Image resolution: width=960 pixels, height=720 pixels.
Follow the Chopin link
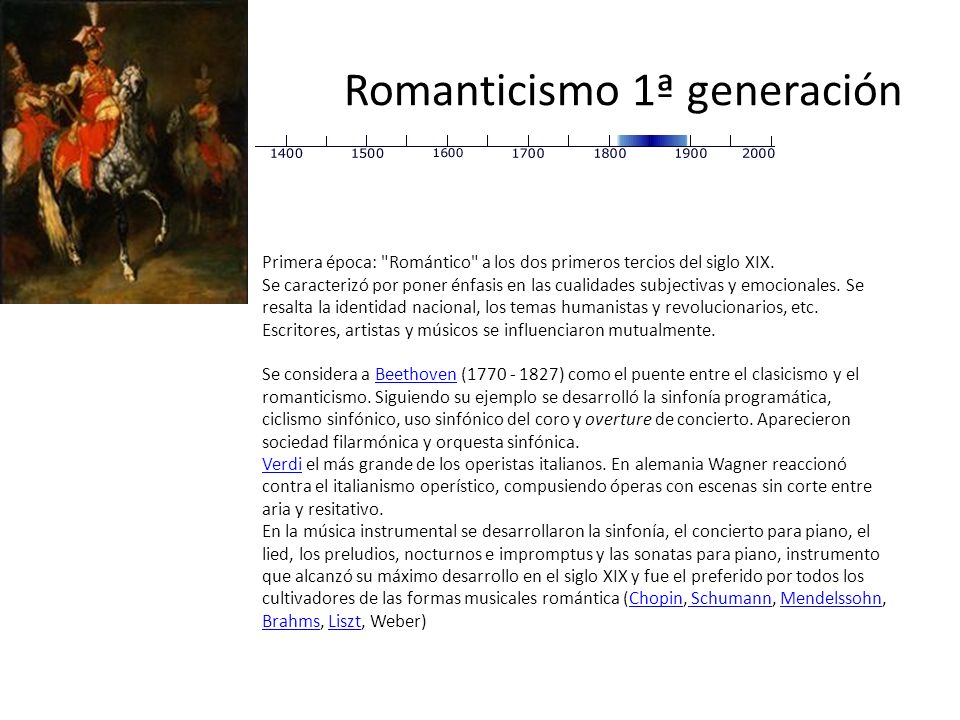(x=655, y=598)
